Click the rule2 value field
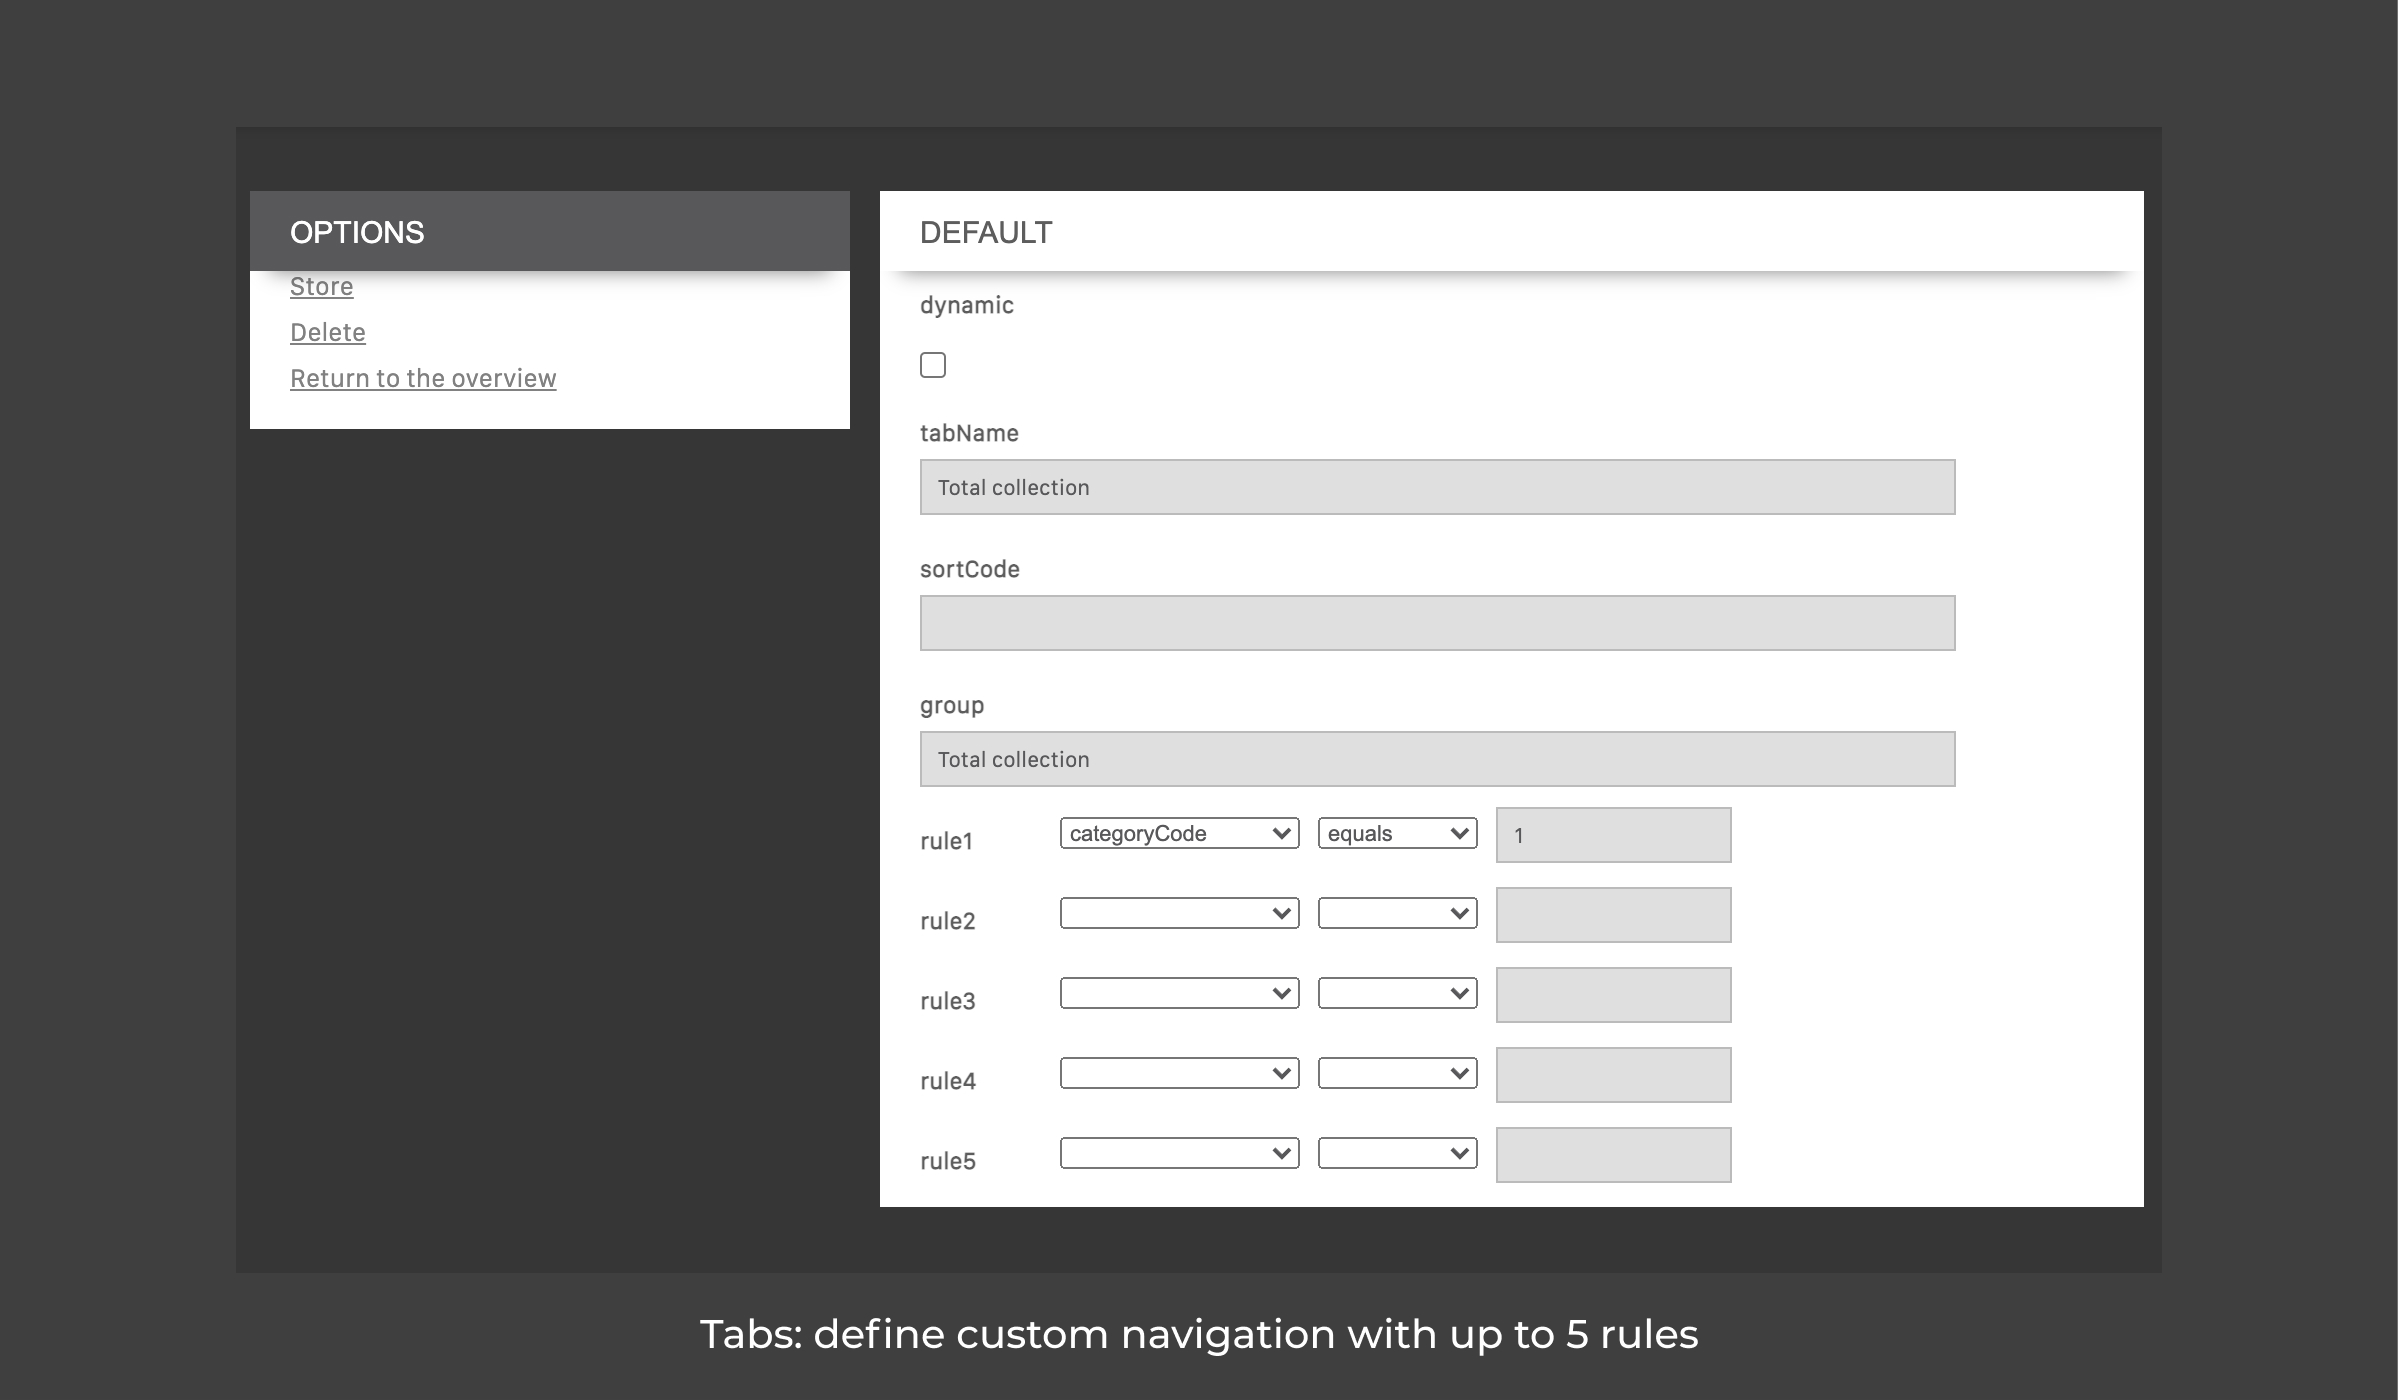The height and width of the screenshot is (1400, 2398). tap(1613, 915)
